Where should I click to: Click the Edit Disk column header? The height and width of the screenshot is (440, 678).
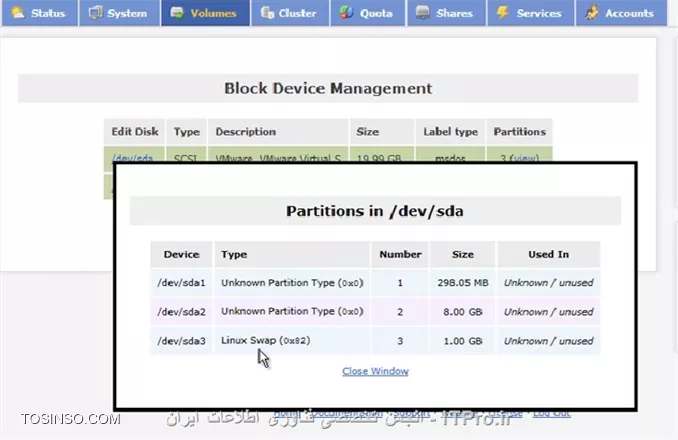point(134,131)
